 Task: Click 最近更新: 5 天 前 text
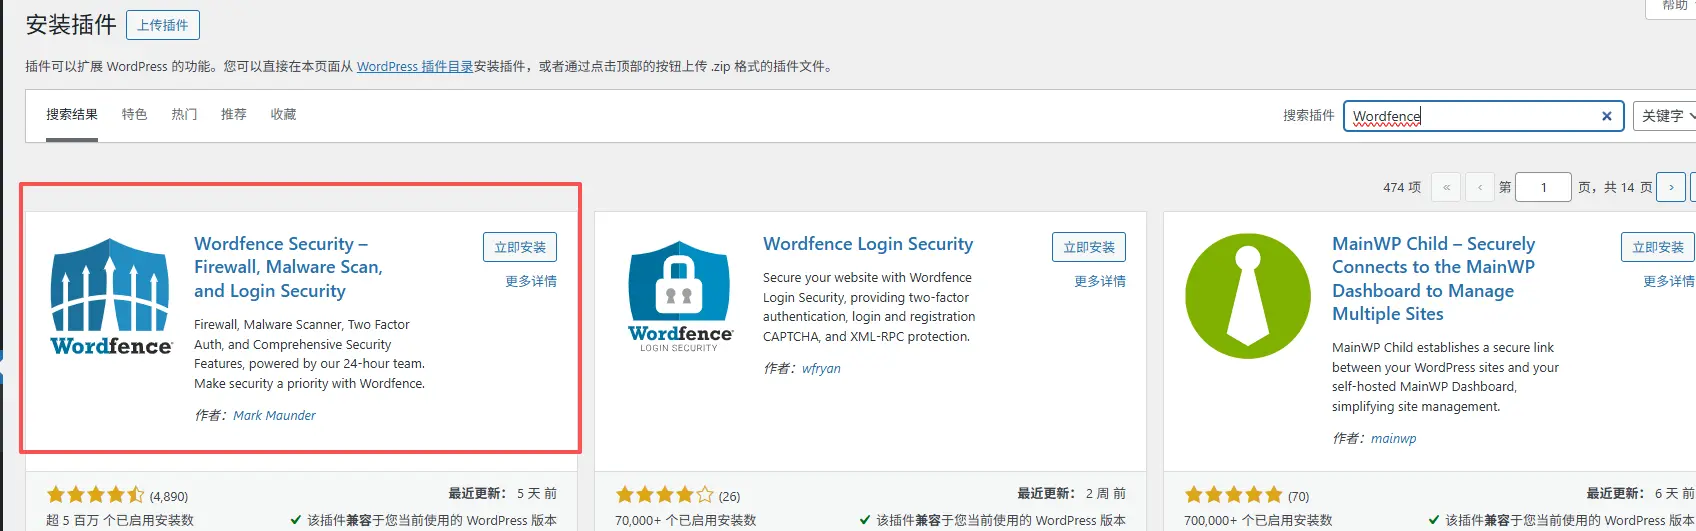[502, 494]
